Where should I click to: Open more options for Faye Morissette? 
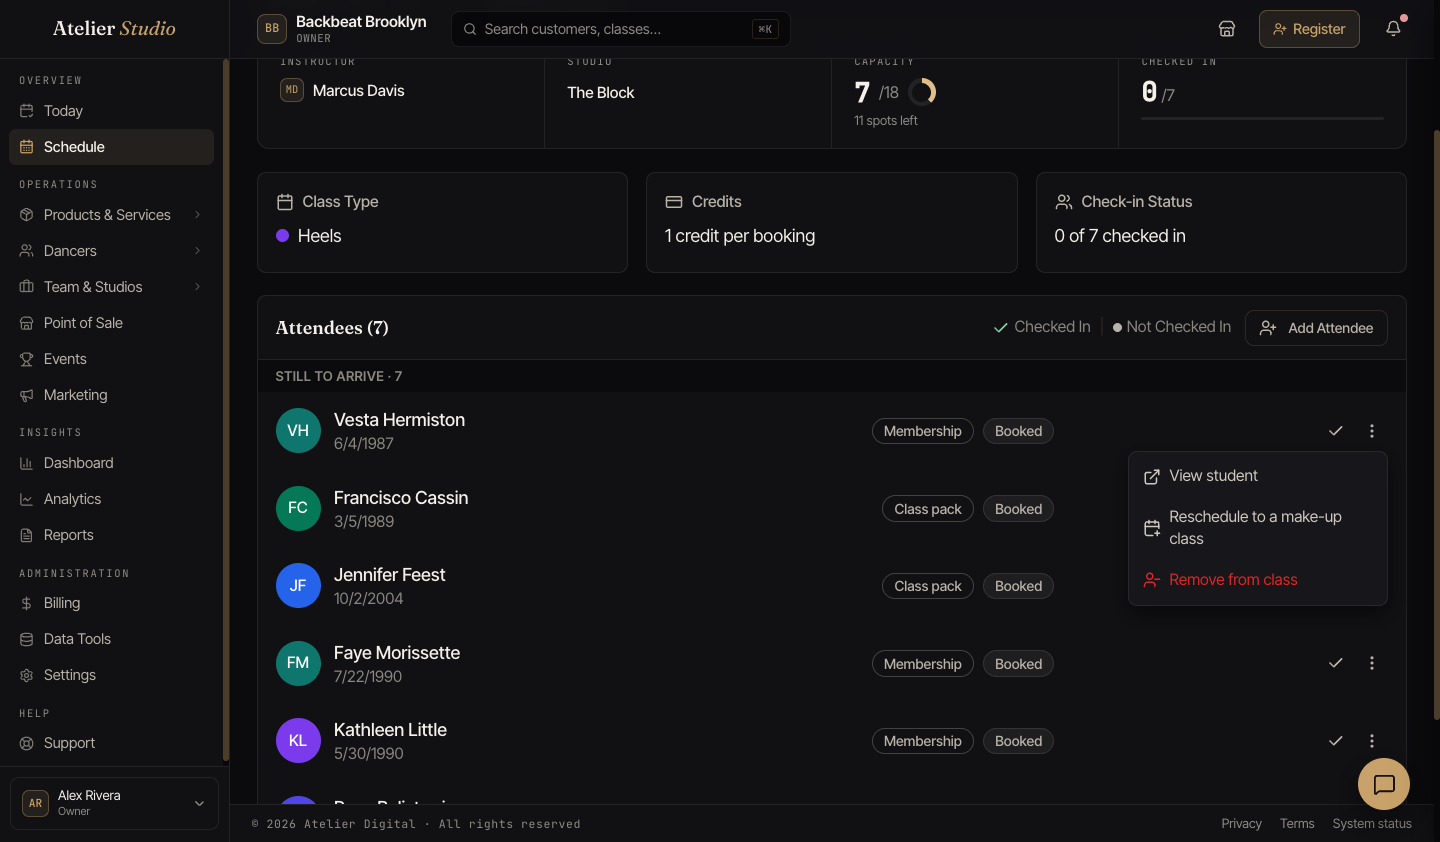(1372, 663)
